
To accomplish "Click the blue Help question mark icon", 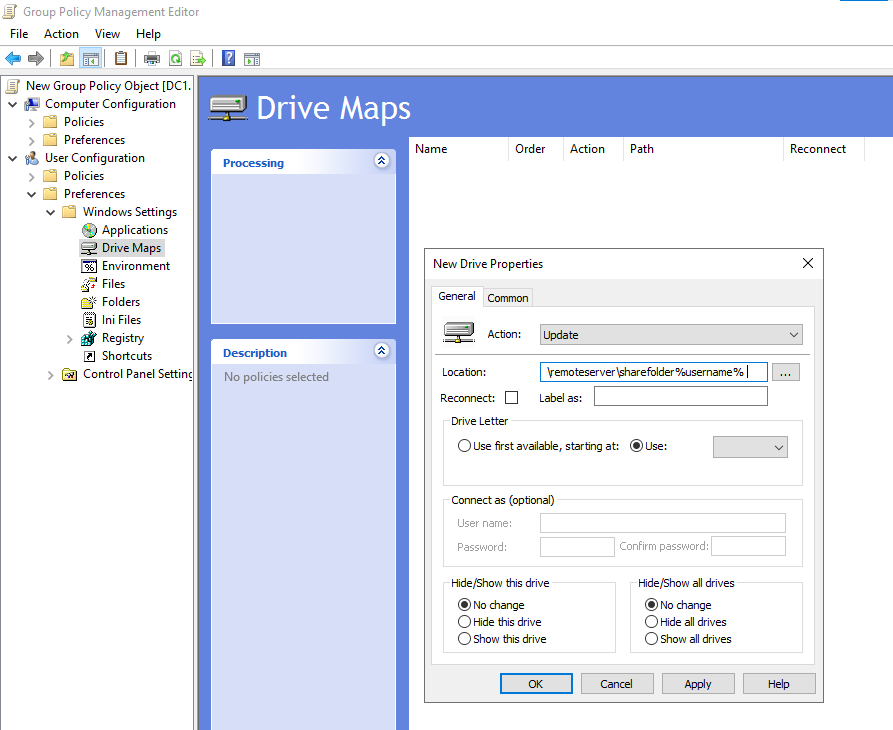I will pyautogui.click(x=228, y=58).
